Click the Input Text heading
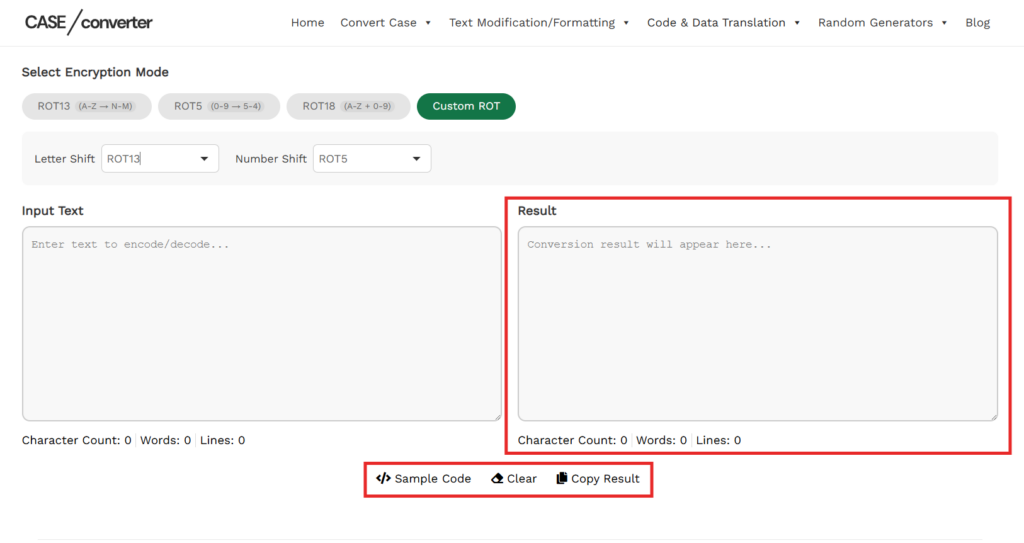Image resolution: width=1024 pixels, height=543 pixels. (52, 210)
